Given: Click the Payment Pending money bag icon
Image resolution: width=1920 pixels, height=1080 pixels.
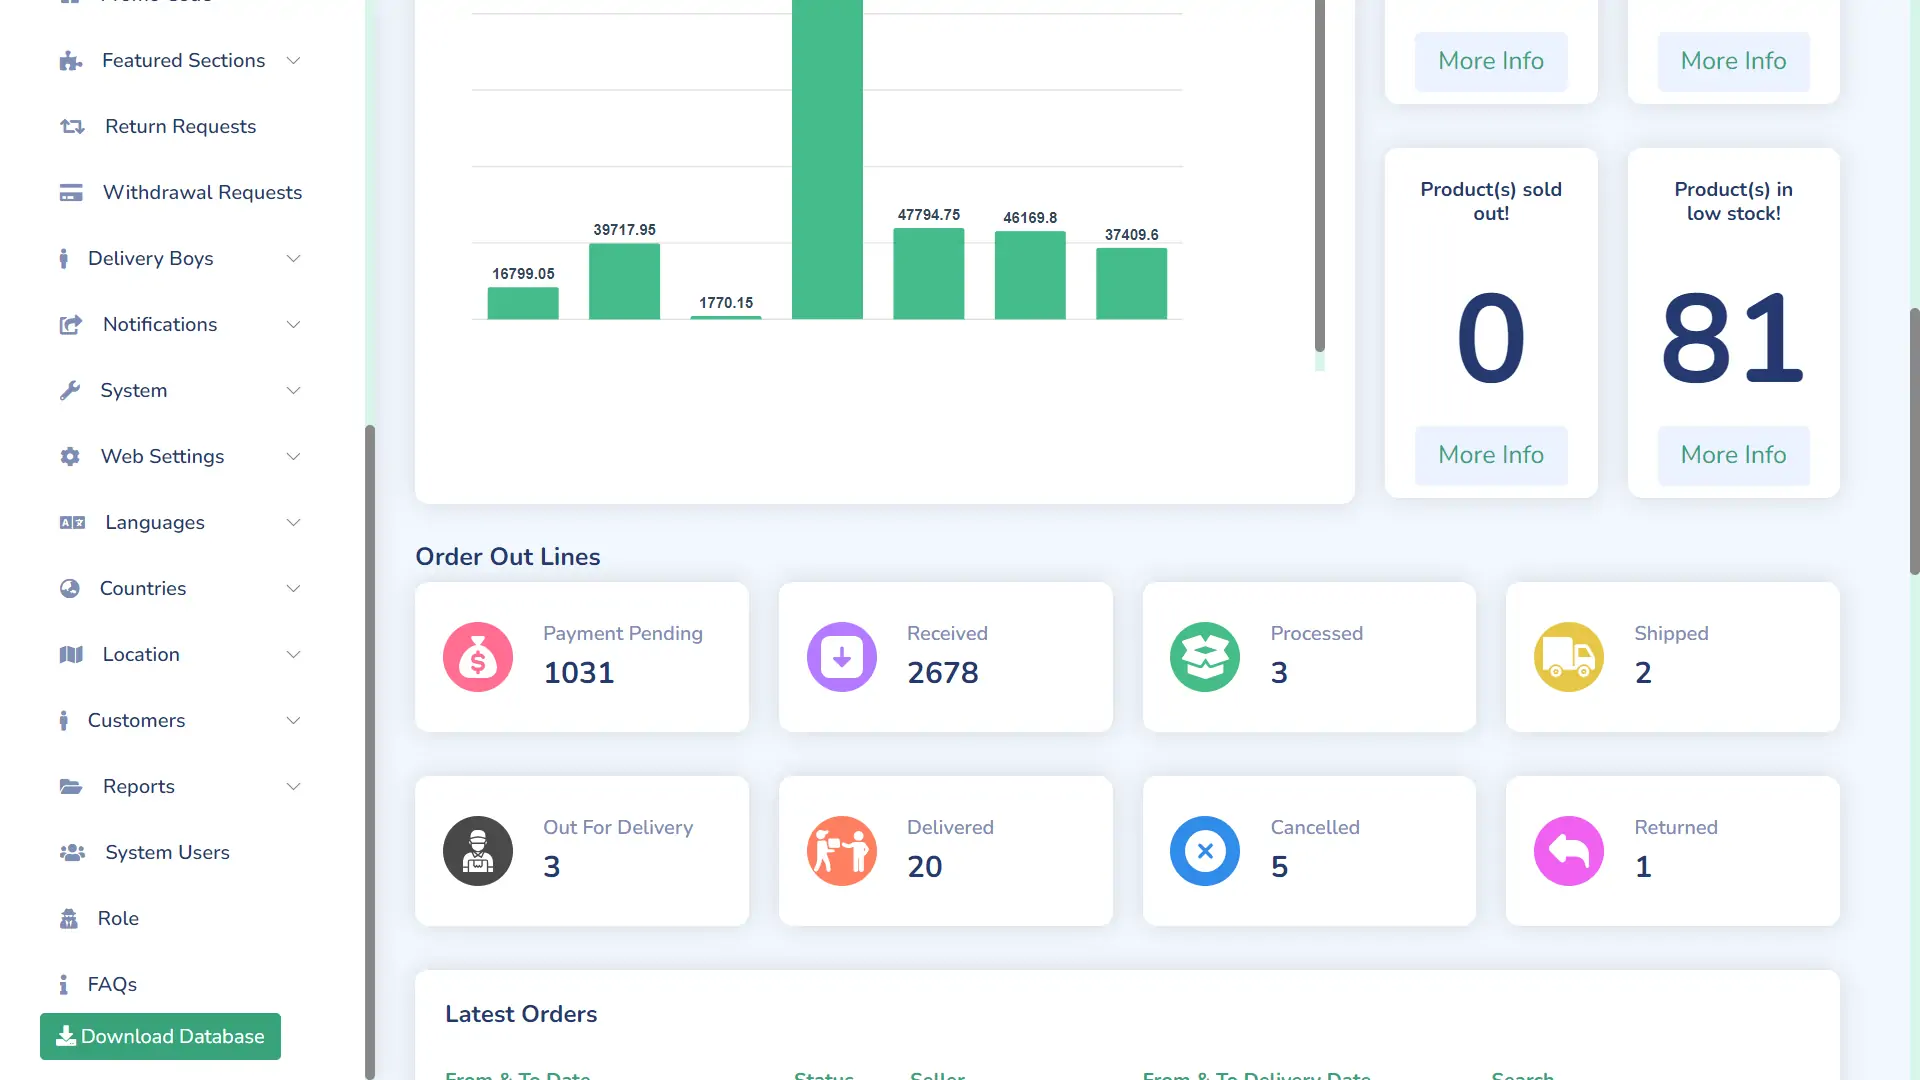Looking at the screenshot, I should pyautogui.click(x=478, y=657).
